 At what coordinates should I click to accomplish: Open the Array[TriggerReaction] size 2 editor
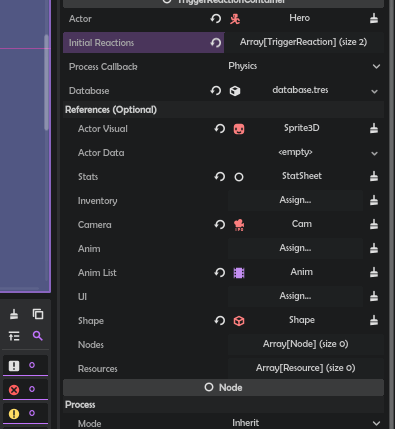[x=304, y=42]
